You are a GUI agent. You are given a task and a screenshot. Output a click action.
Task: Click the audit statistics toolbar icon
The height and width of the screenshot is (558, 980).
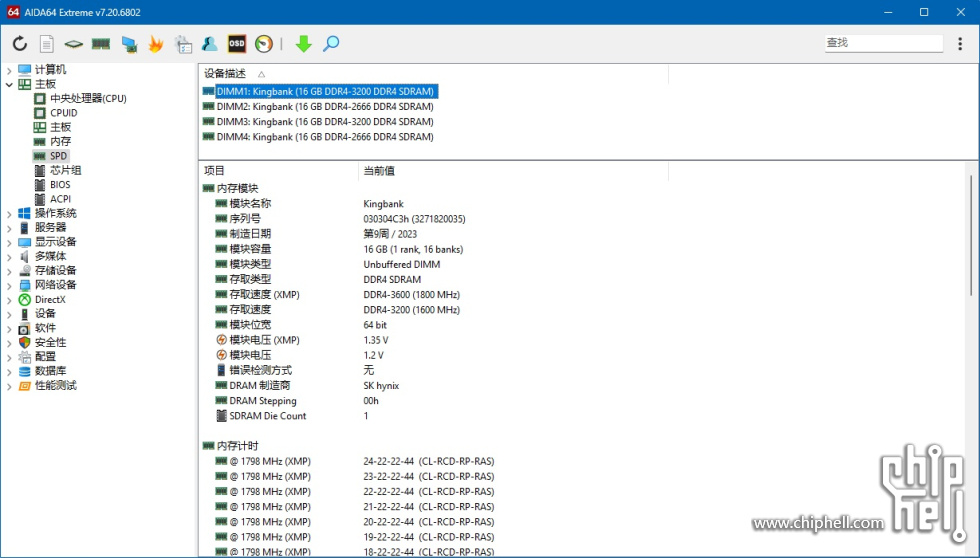pos(183,44)
